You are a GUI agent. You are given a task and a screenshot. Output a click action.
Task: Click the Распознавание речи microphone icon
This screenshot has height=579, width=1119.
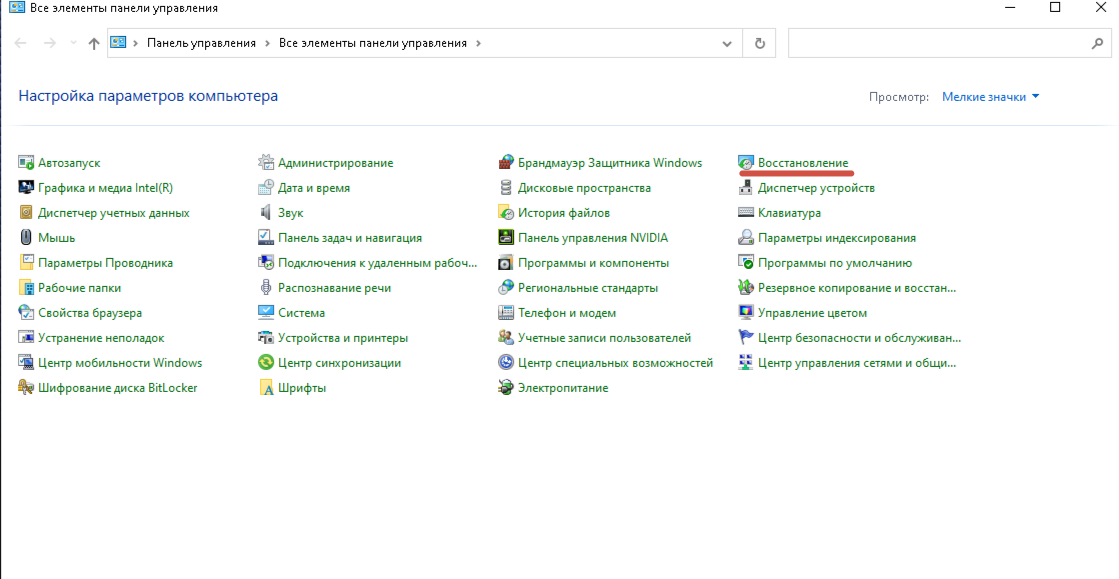[x=265, y=288]
